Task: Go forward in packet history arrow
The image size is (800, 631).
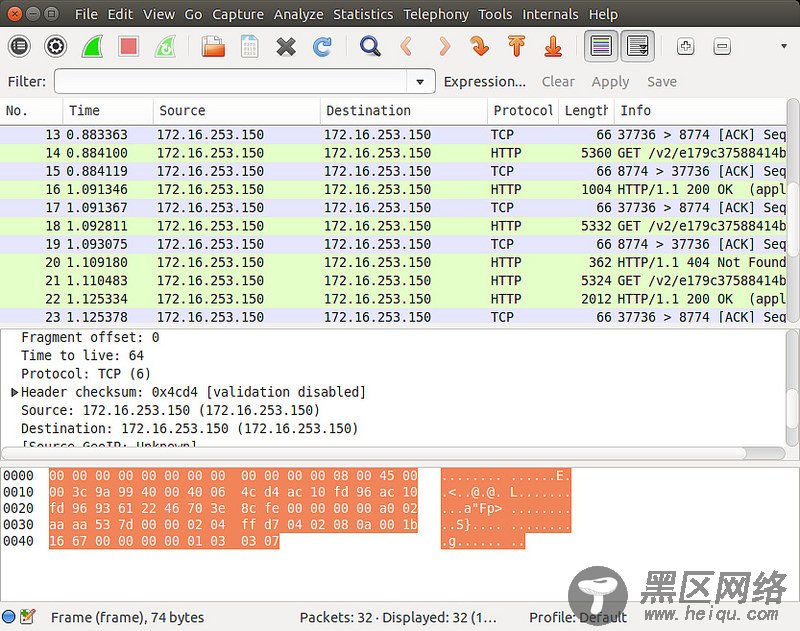Action: (x=444, y=46)
